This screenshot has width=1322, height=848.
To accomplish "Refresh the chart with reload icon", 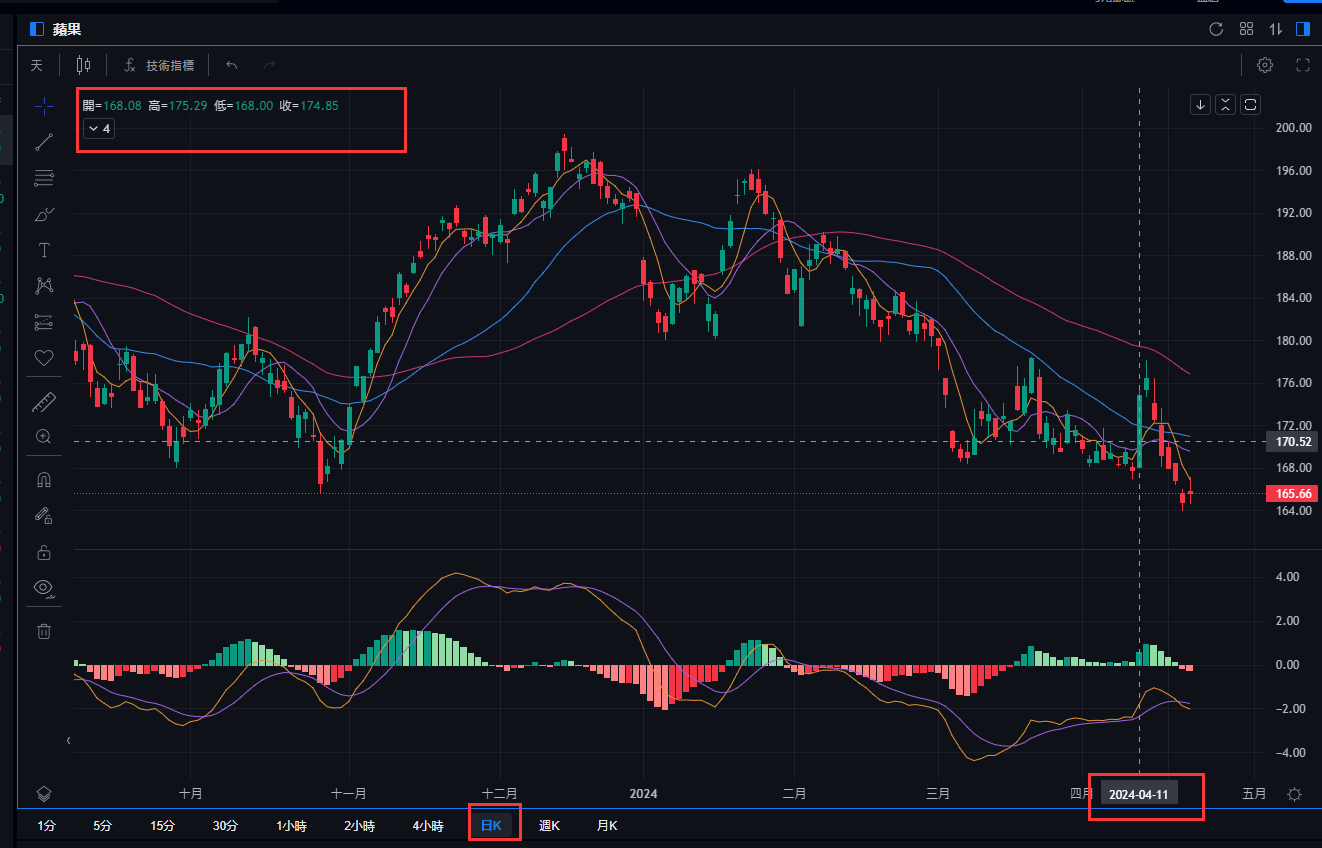I will click(x=1216, y=29).
